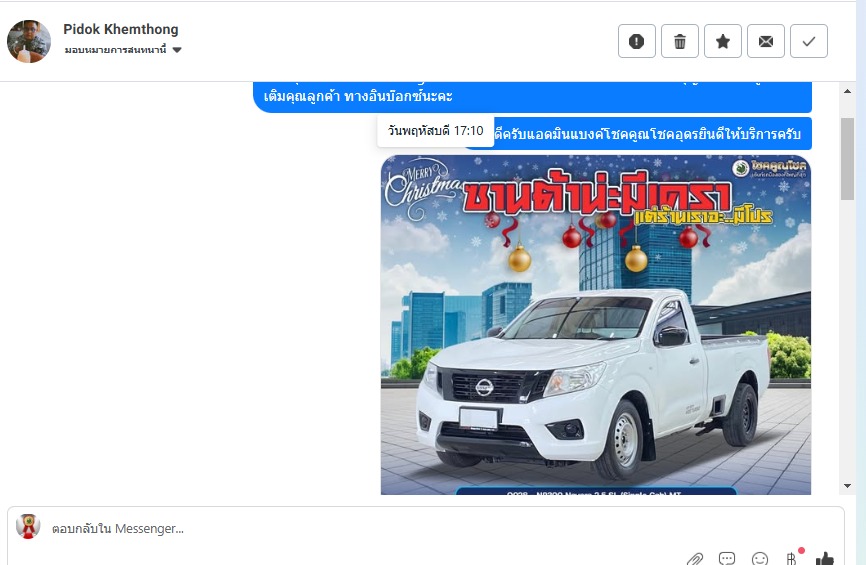Open Pidok Khemthong's profile picture

[29, 41]
